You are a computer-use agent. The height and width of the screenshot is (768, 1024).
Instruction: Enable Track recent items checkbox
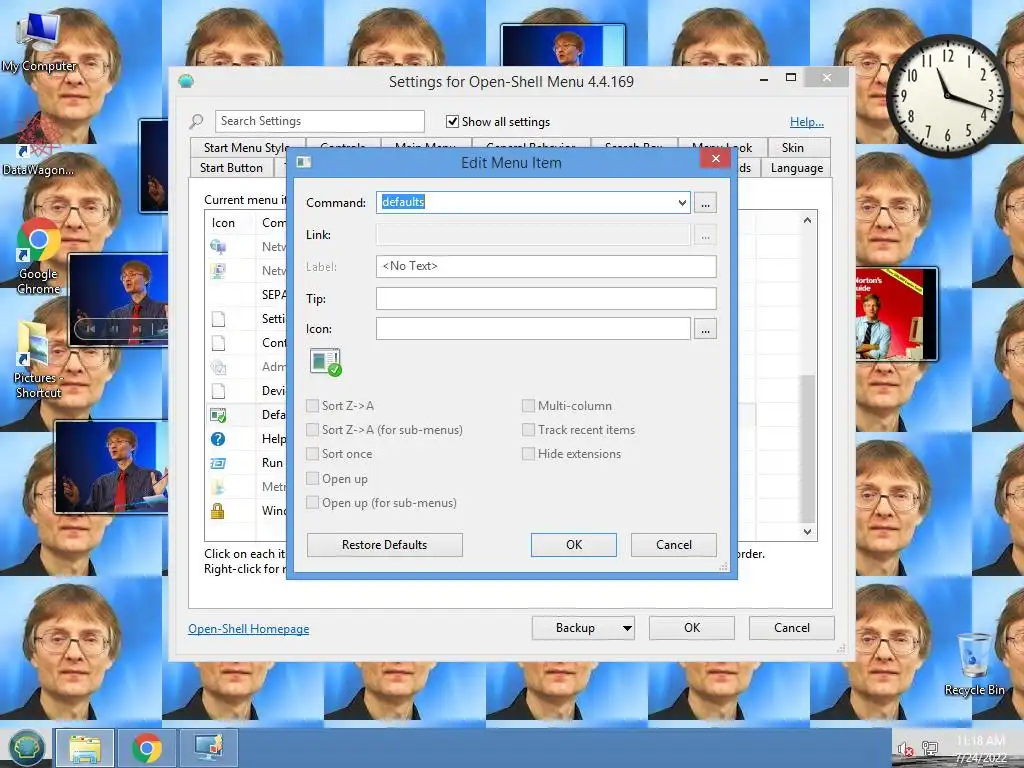pyautogui.click(x=528, y=430)
